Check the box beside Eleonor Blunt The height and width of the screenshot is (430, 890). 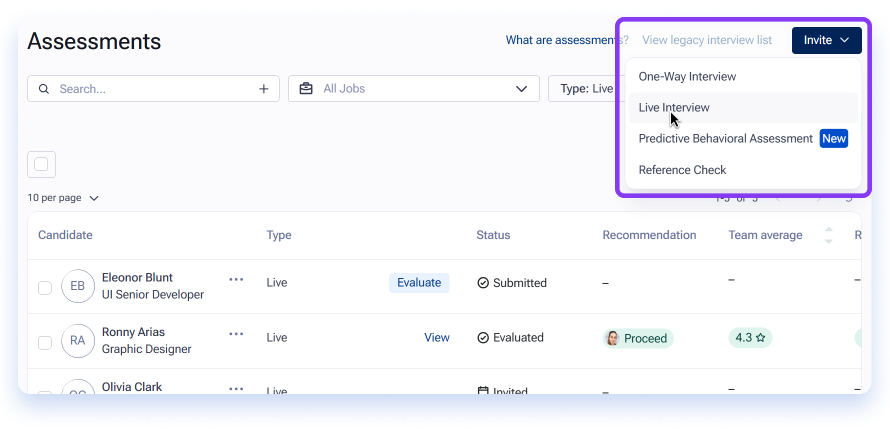(x=45, y=288)
